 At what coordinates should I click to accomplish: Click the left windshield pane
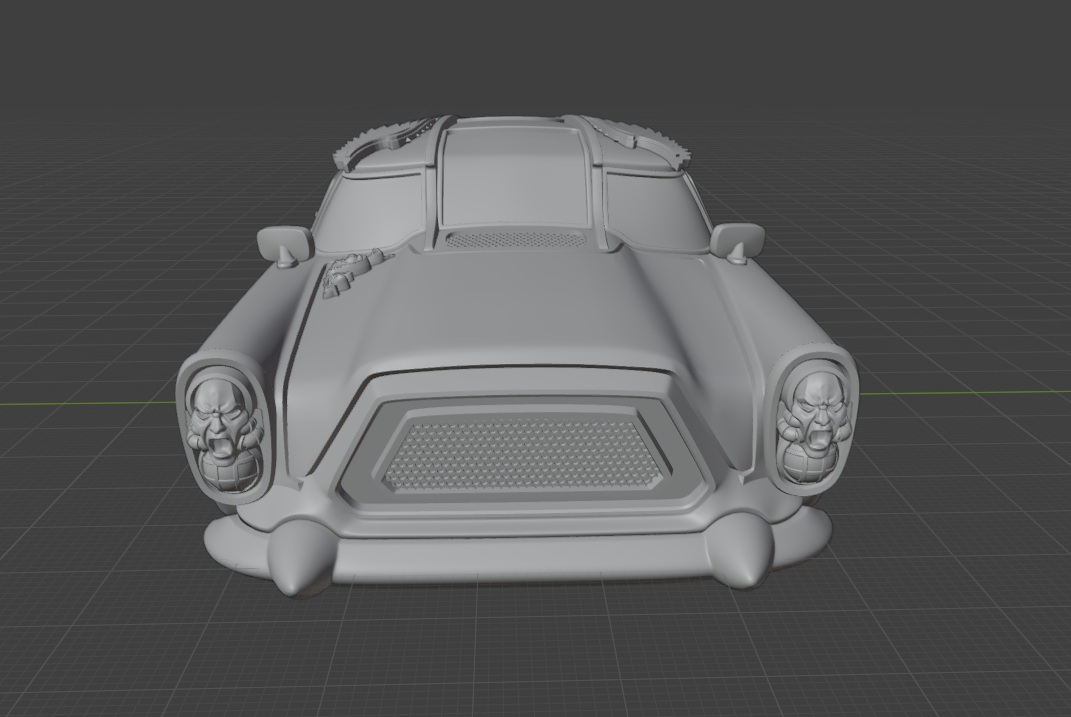pos(370,210)
